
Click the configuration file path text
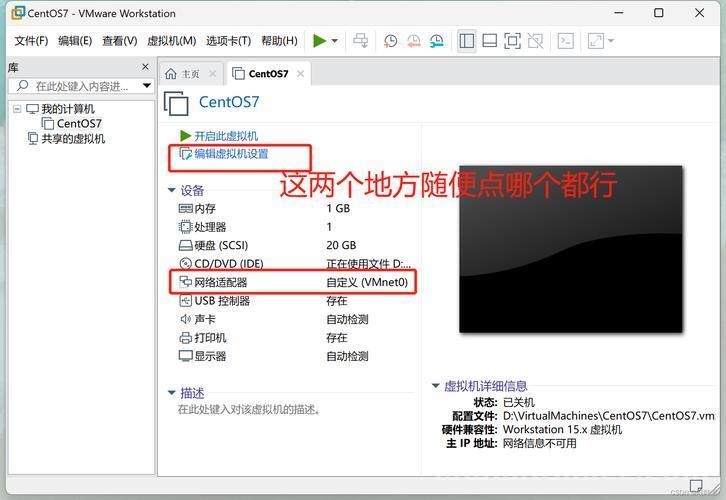click(608, 416)
